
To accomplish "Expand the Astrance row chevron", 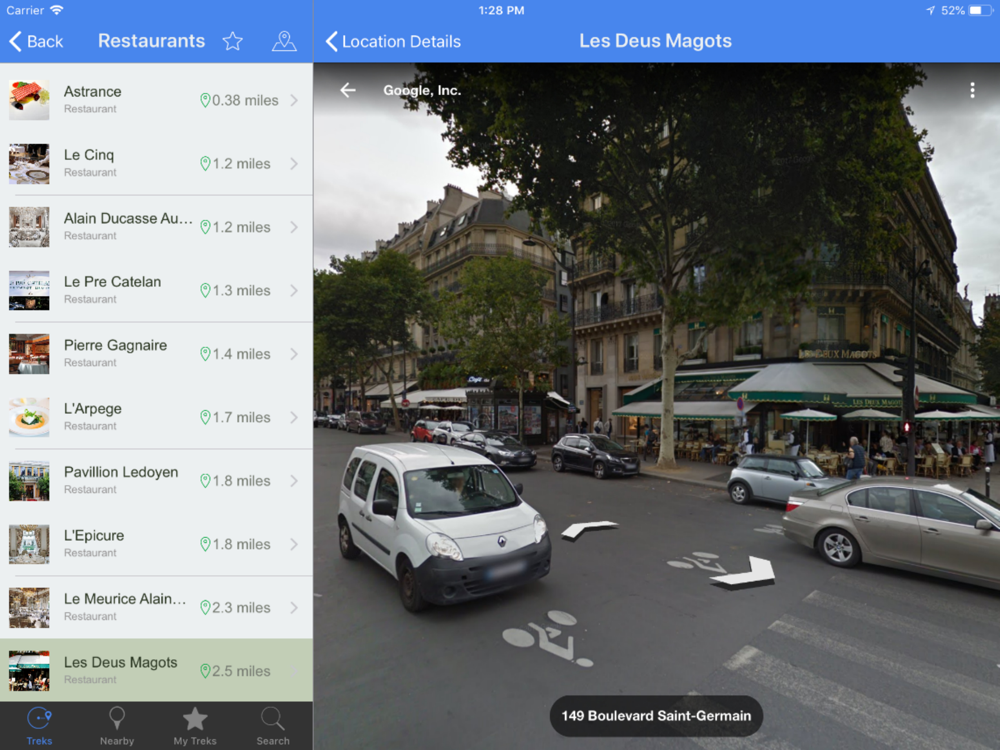I will [x=294, y=100].
